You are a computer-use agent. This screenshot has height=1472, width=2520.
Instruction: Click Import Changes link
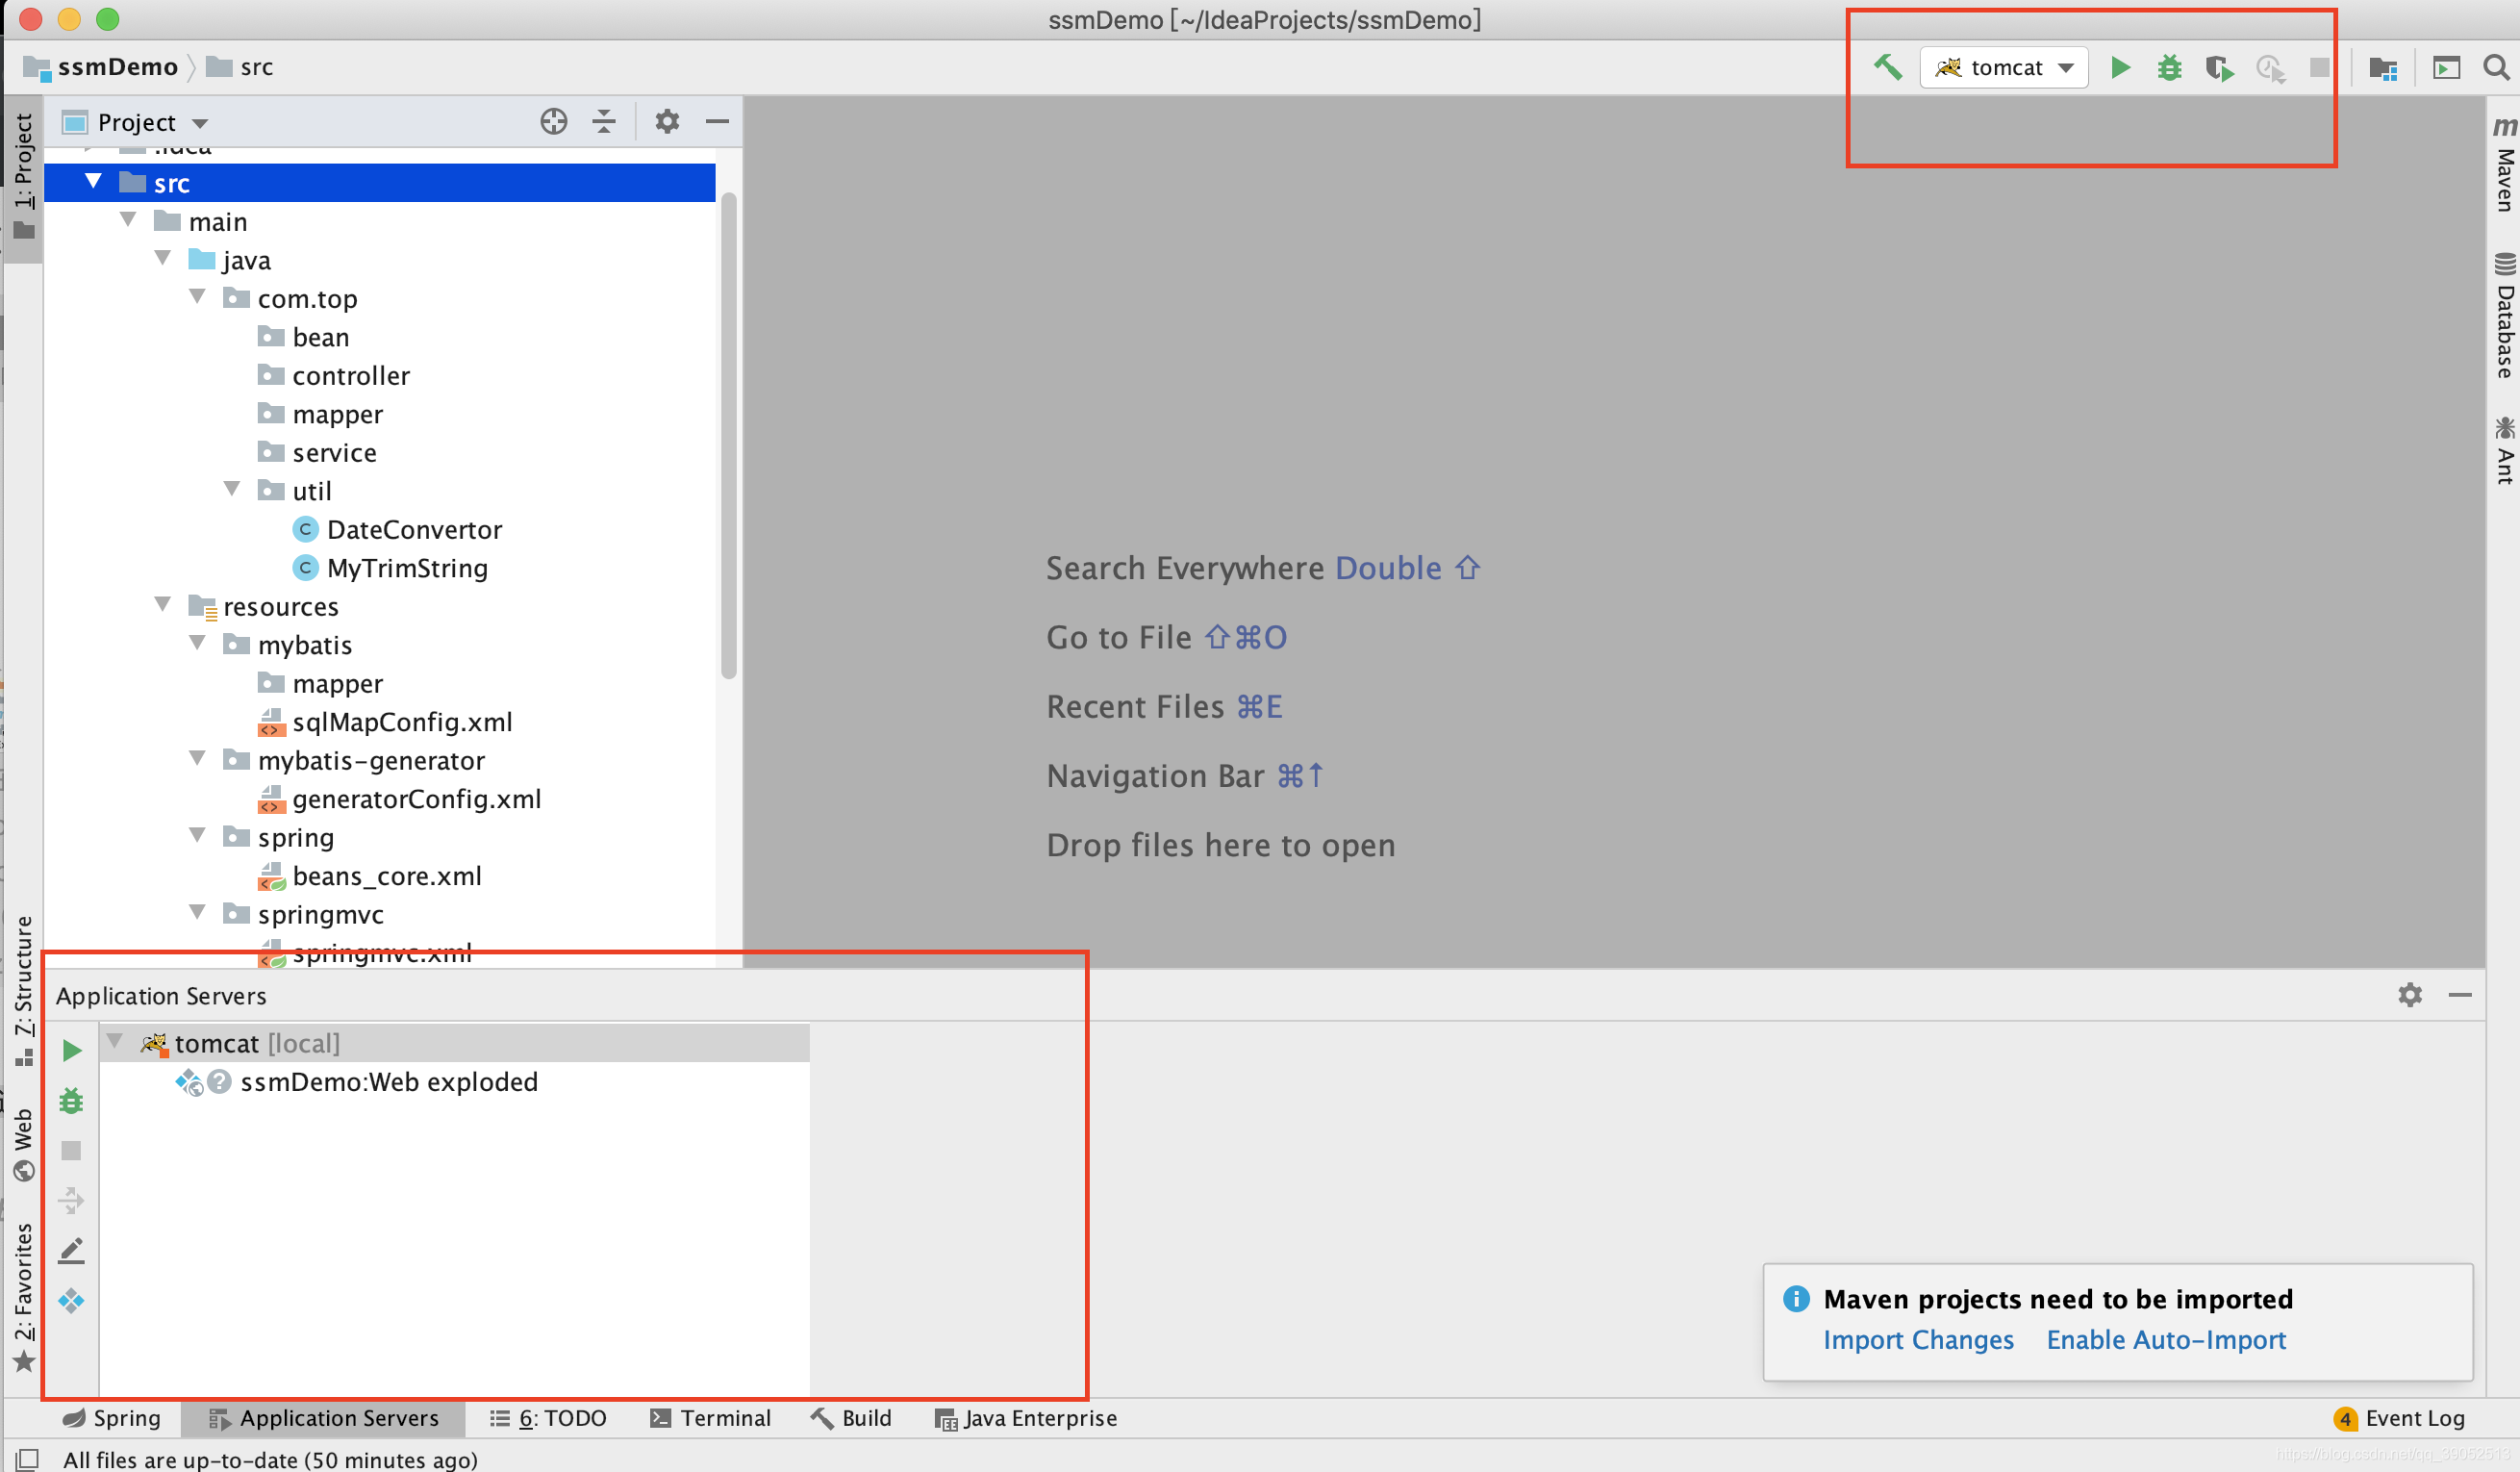pos(1917,1340)
